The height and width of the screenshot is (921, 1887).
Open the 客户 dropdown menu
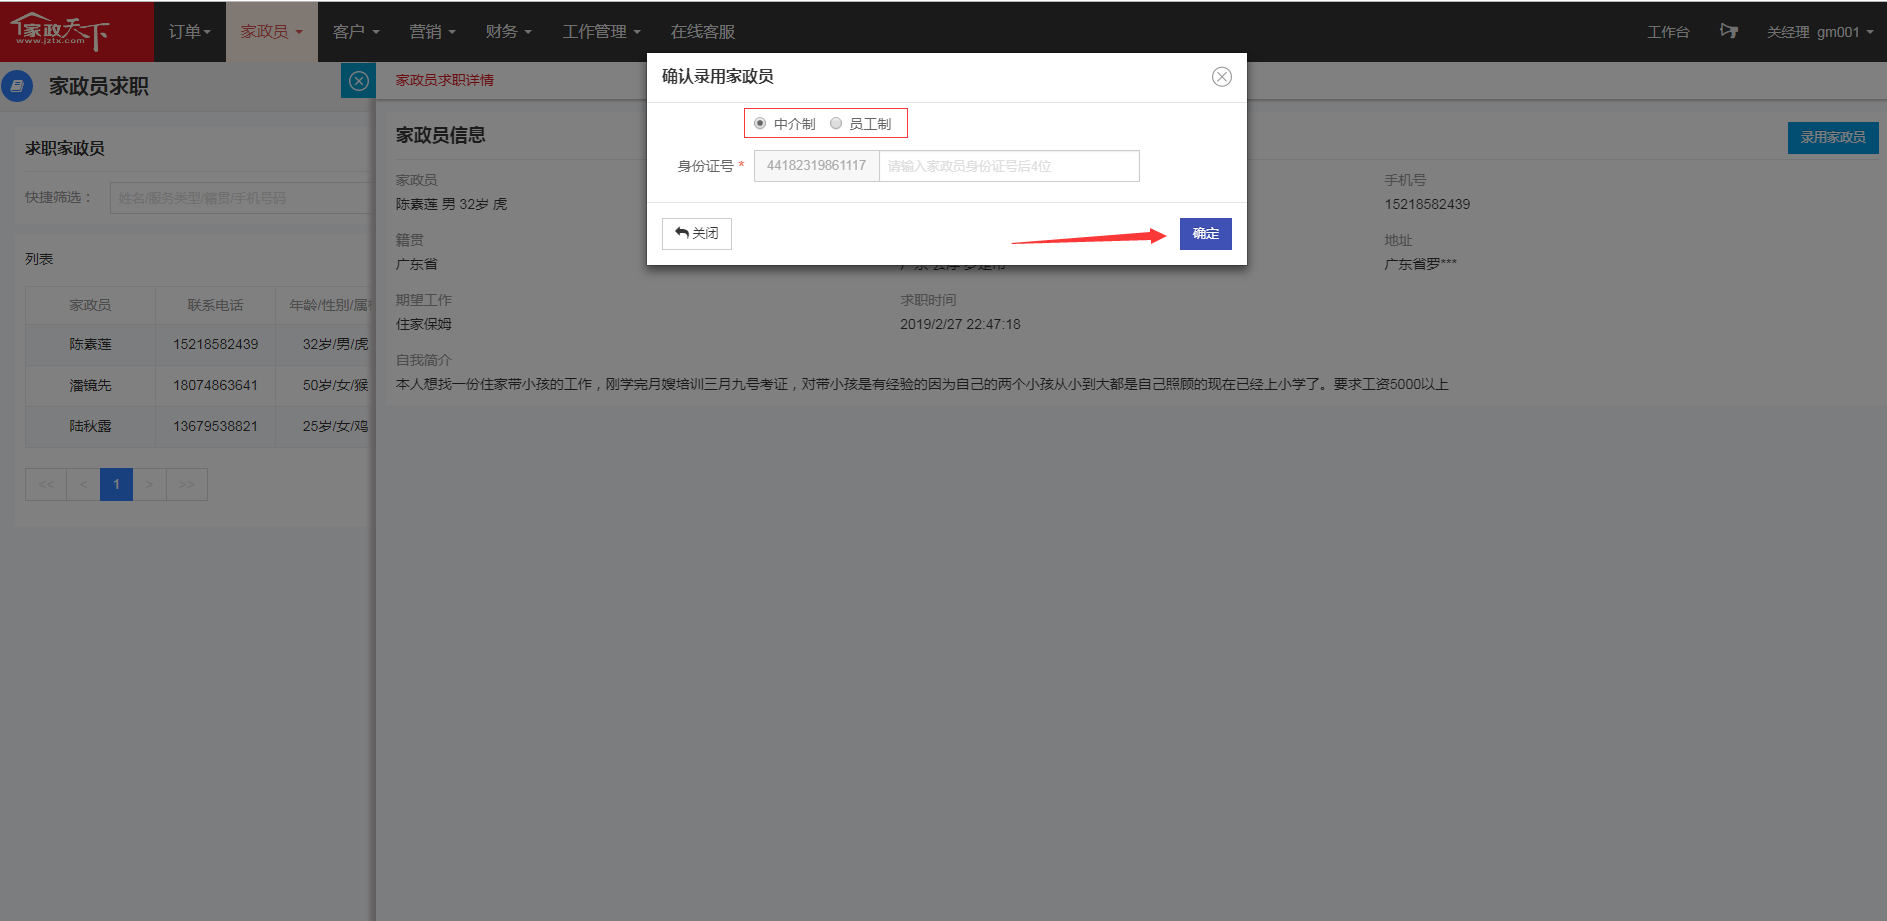tap(356, 32)
